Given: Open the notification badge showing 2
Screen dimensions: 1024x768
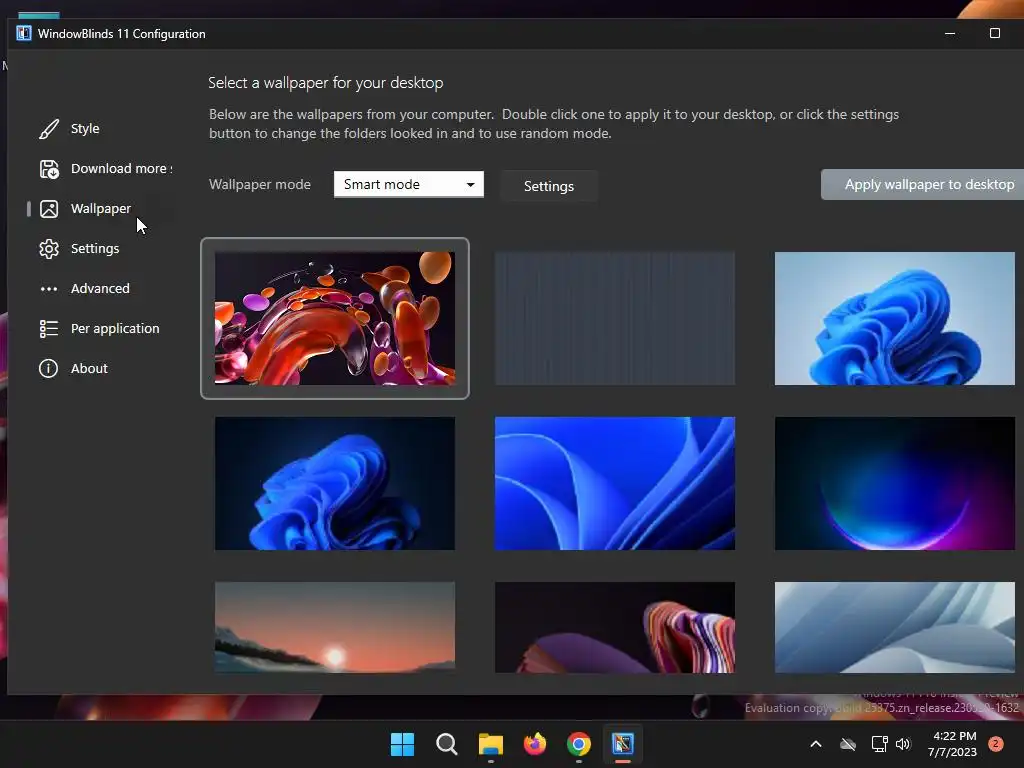Looking at the screenshot, I should coord(996,744).
